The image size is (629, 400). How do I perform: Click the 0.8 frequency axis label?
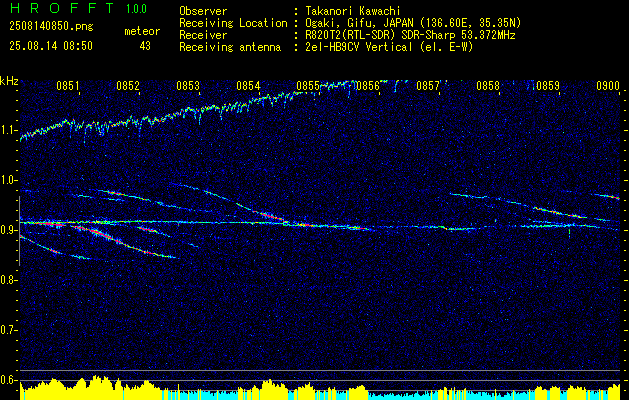point(8,280)
